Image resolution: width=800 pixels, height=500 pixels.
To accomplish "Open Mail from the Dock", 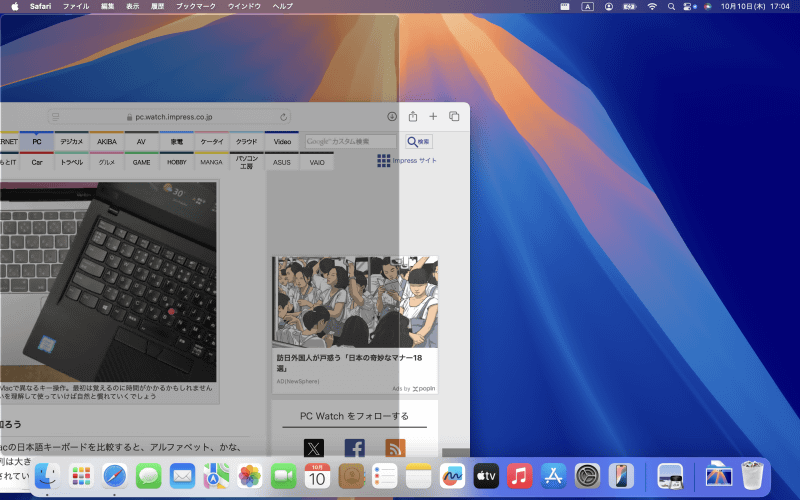I will (x=182, y=476).
